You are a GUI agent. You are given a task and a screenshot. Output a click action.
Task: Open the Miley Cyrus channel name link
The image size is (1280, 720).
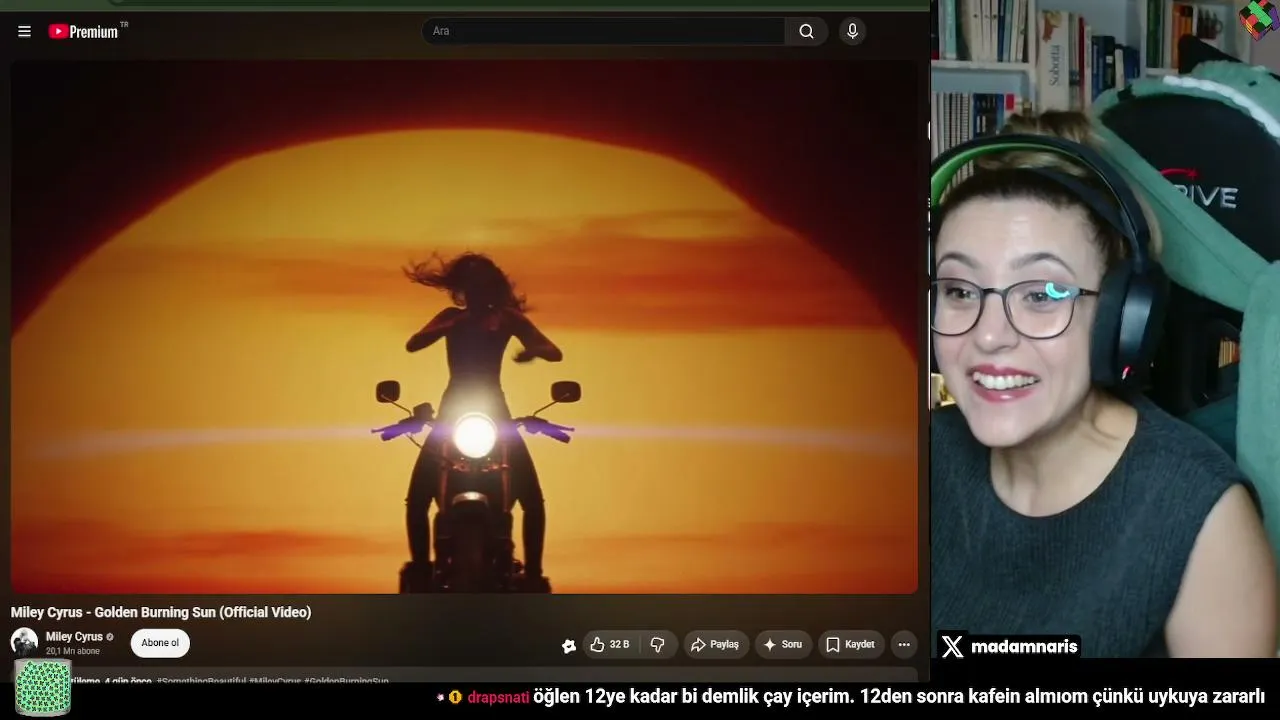pos(74,637)
